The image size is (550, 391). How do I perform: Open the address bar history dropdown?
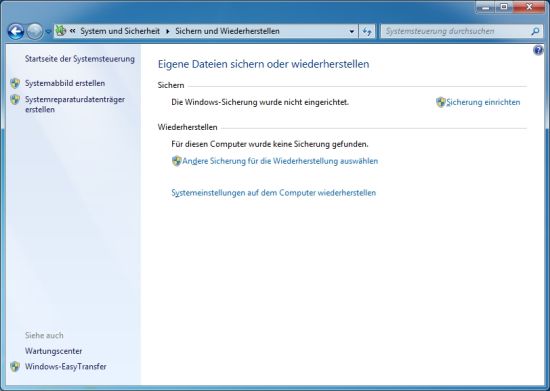point(351,31)
